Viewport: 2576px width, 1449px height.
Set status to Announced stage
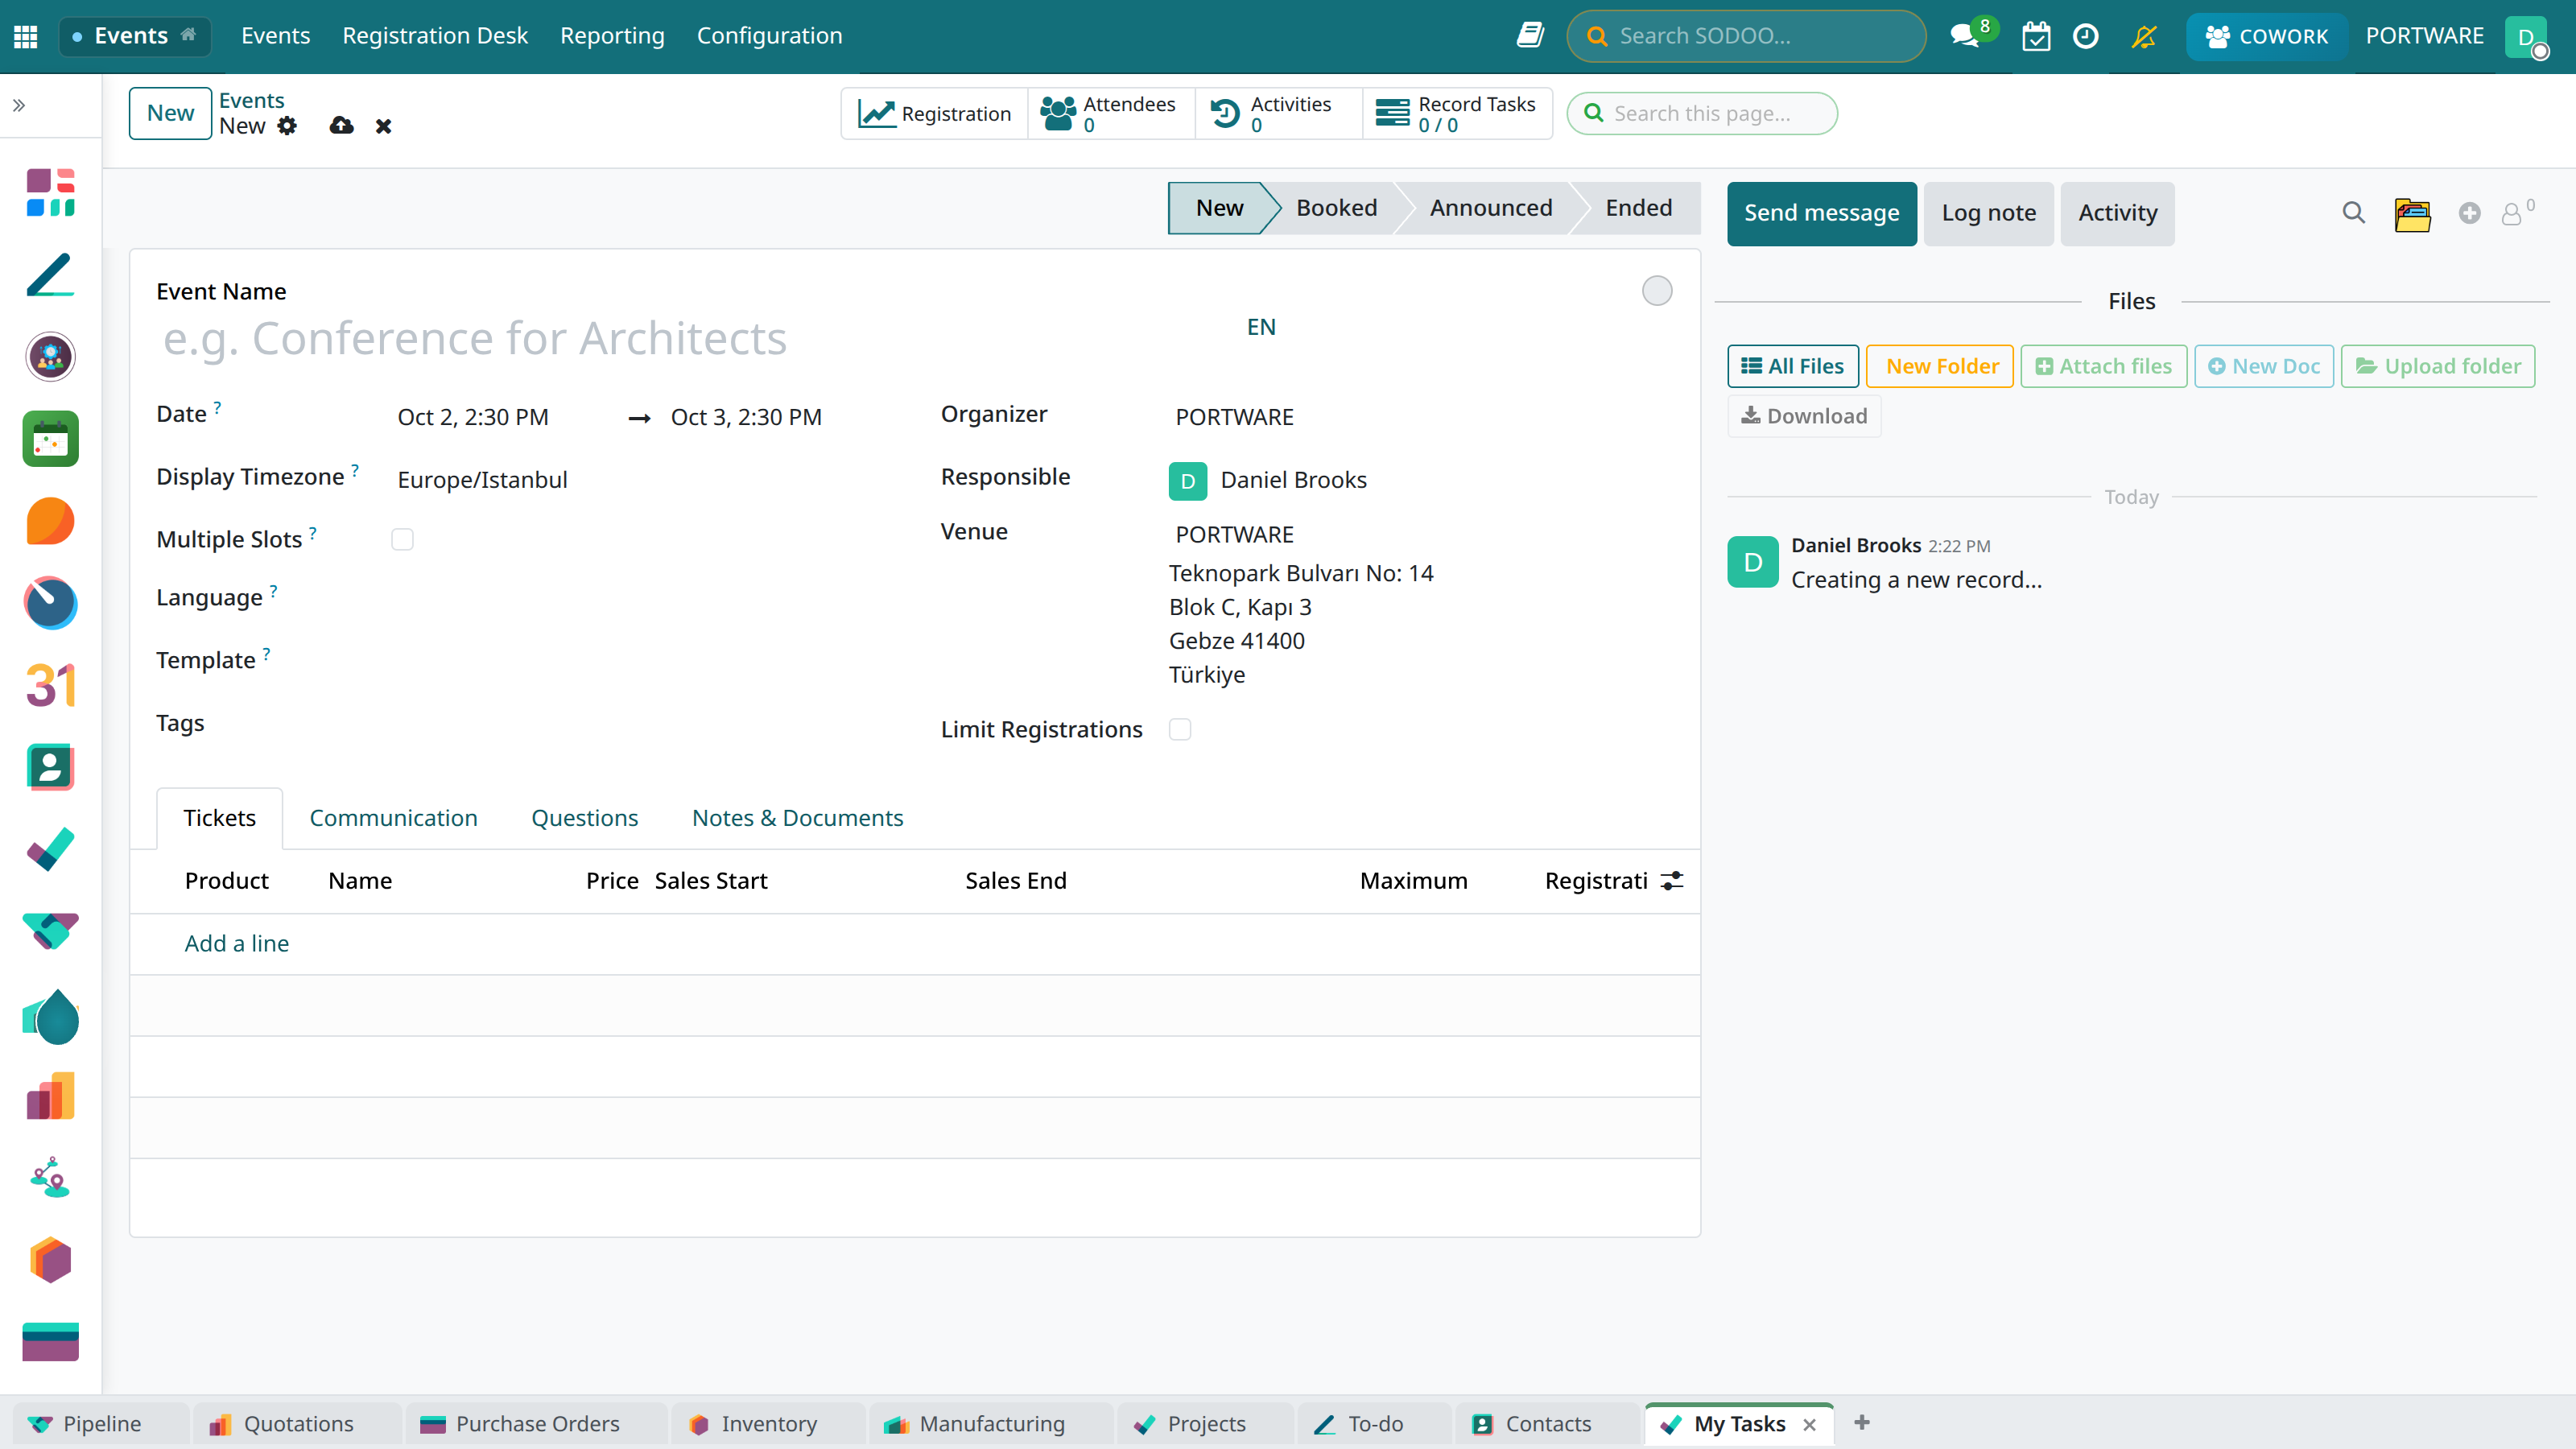pos(1490,208)
